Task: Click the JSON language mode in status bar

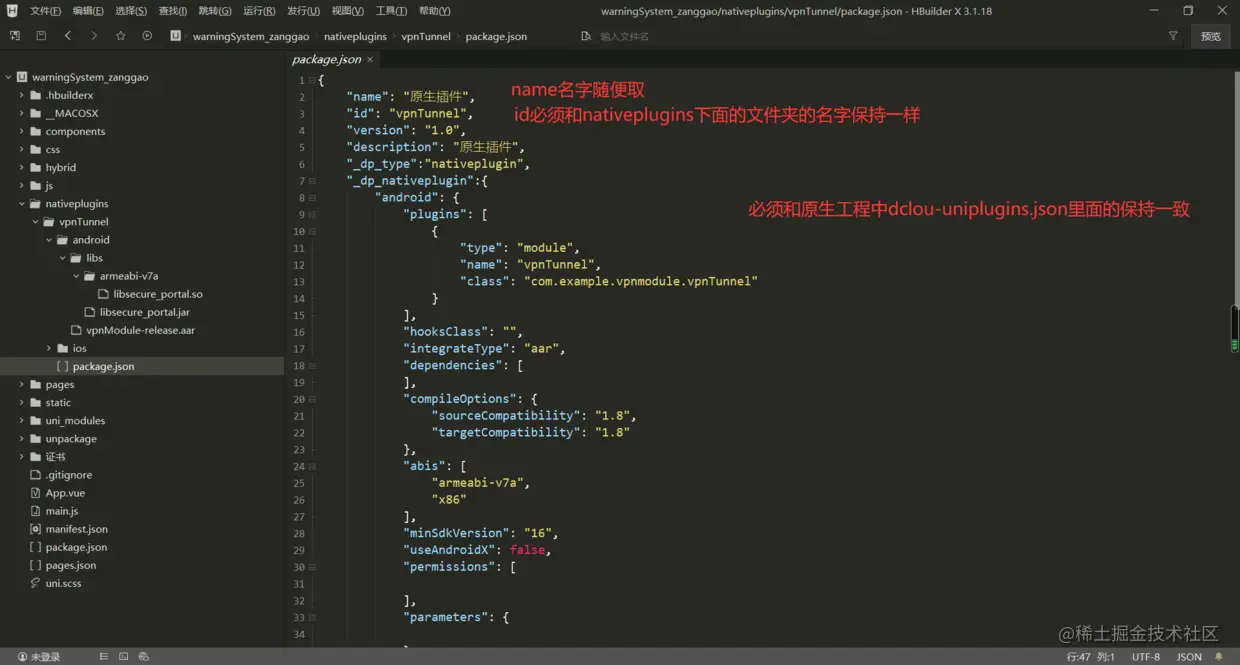Action: (x=1189, y=657)
